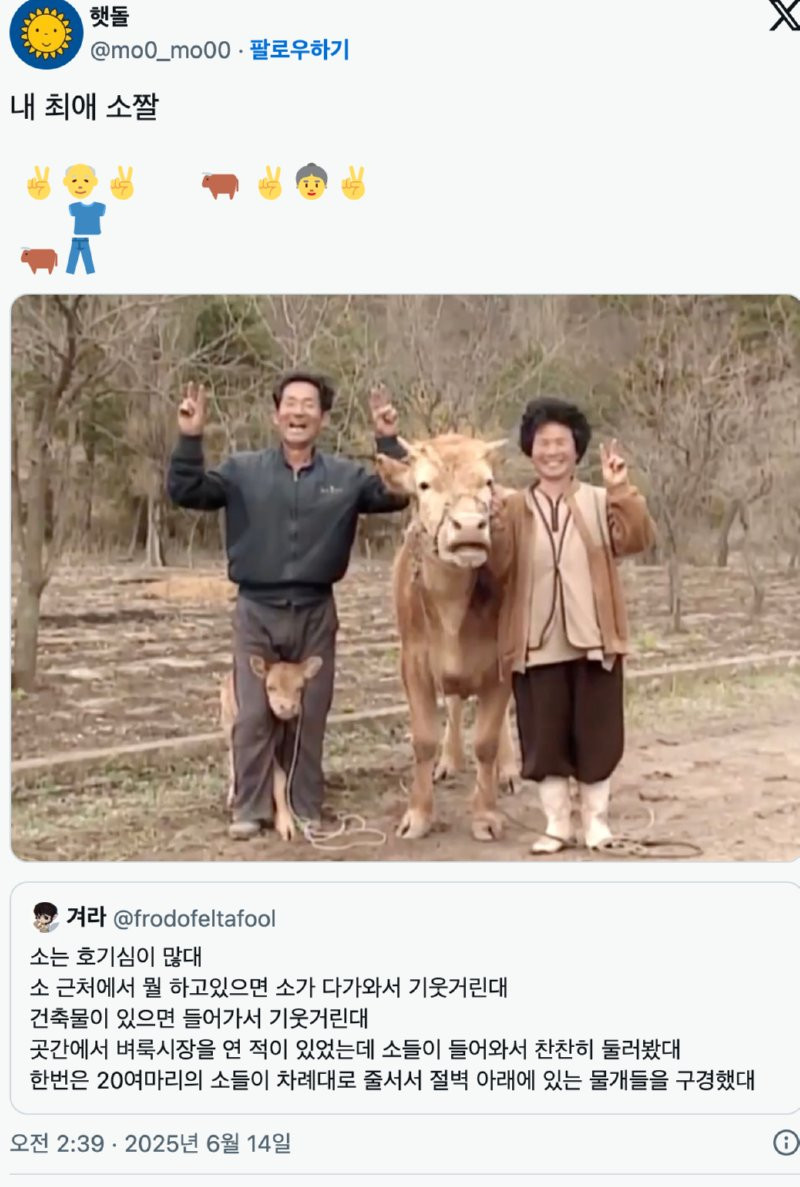Open the @mo0_mo00 handle
The width and height of the screenshot is (800, 1187).
click(160, 50)
